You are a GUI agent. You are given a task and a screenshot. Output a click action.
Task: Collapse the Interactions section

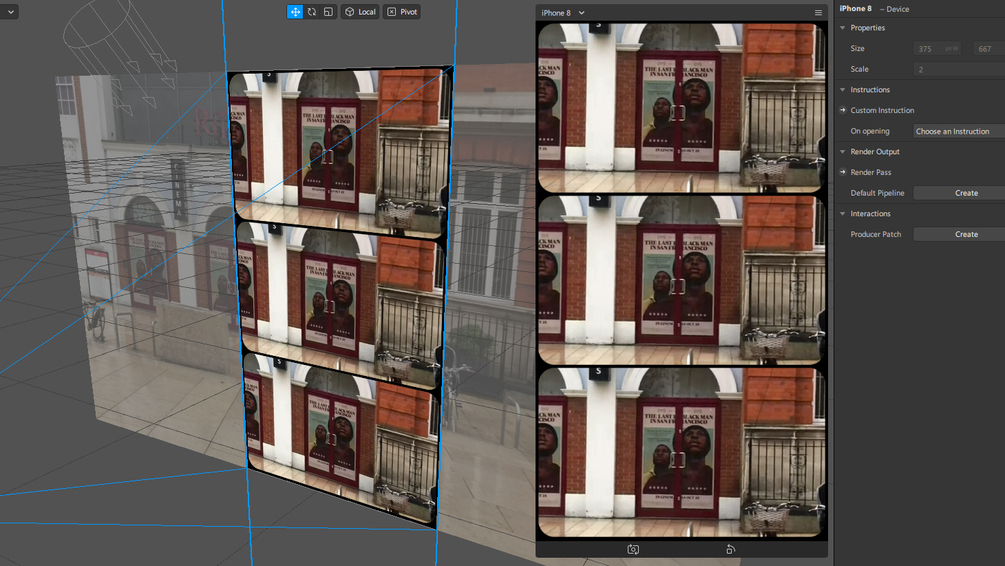843,213
